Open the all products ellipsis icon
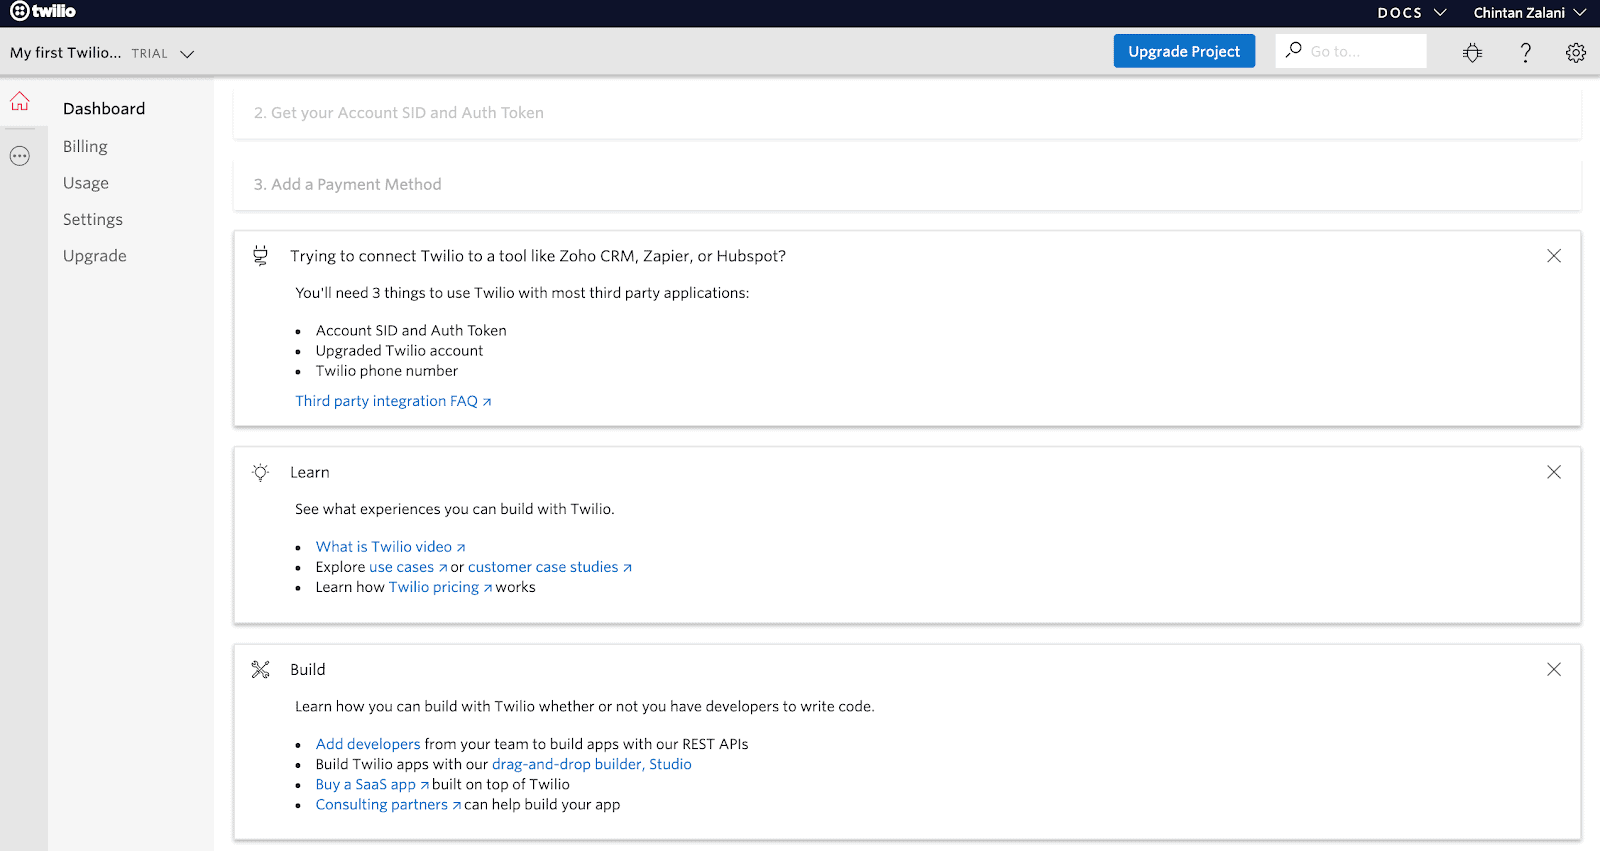The height and width of the screenshot is (851, 1600). [x=20, y=156]
